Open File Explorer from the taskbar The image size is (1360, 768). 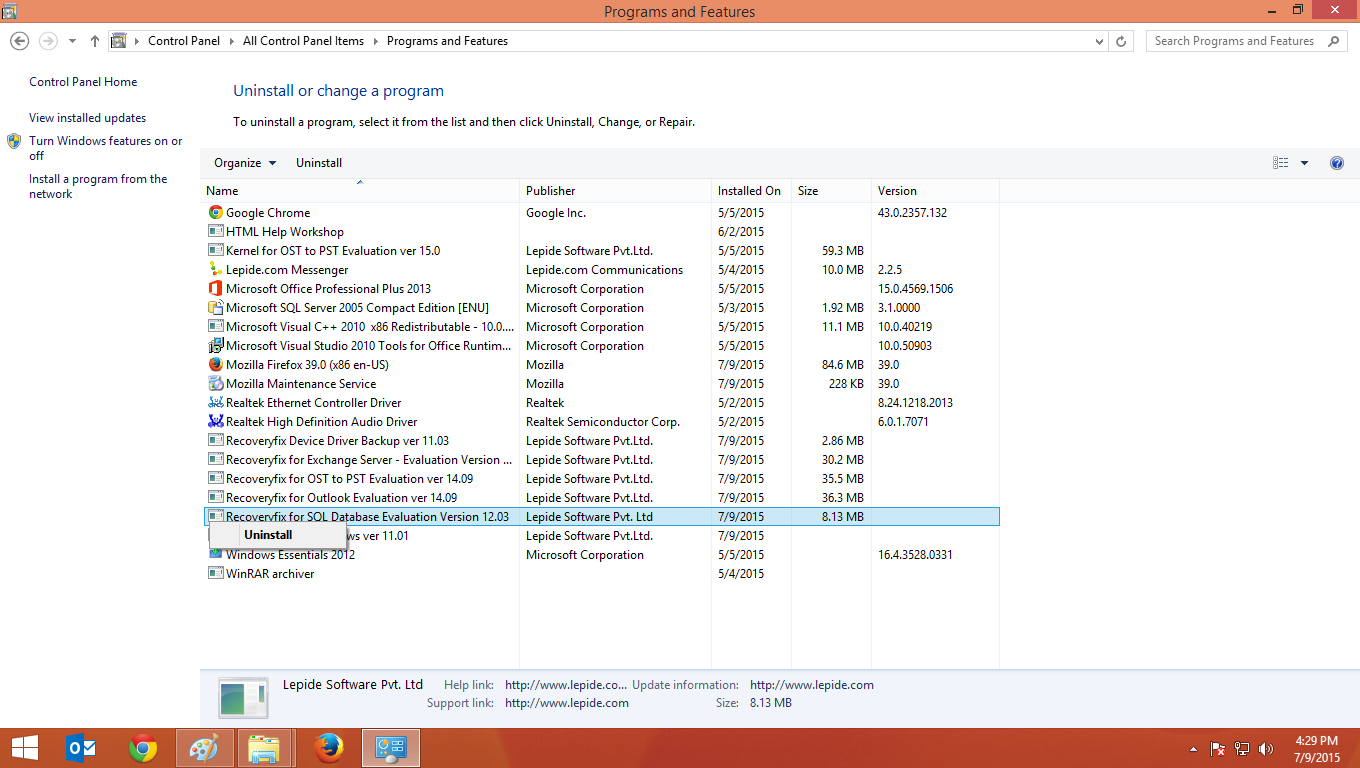(x=264, y=748)
